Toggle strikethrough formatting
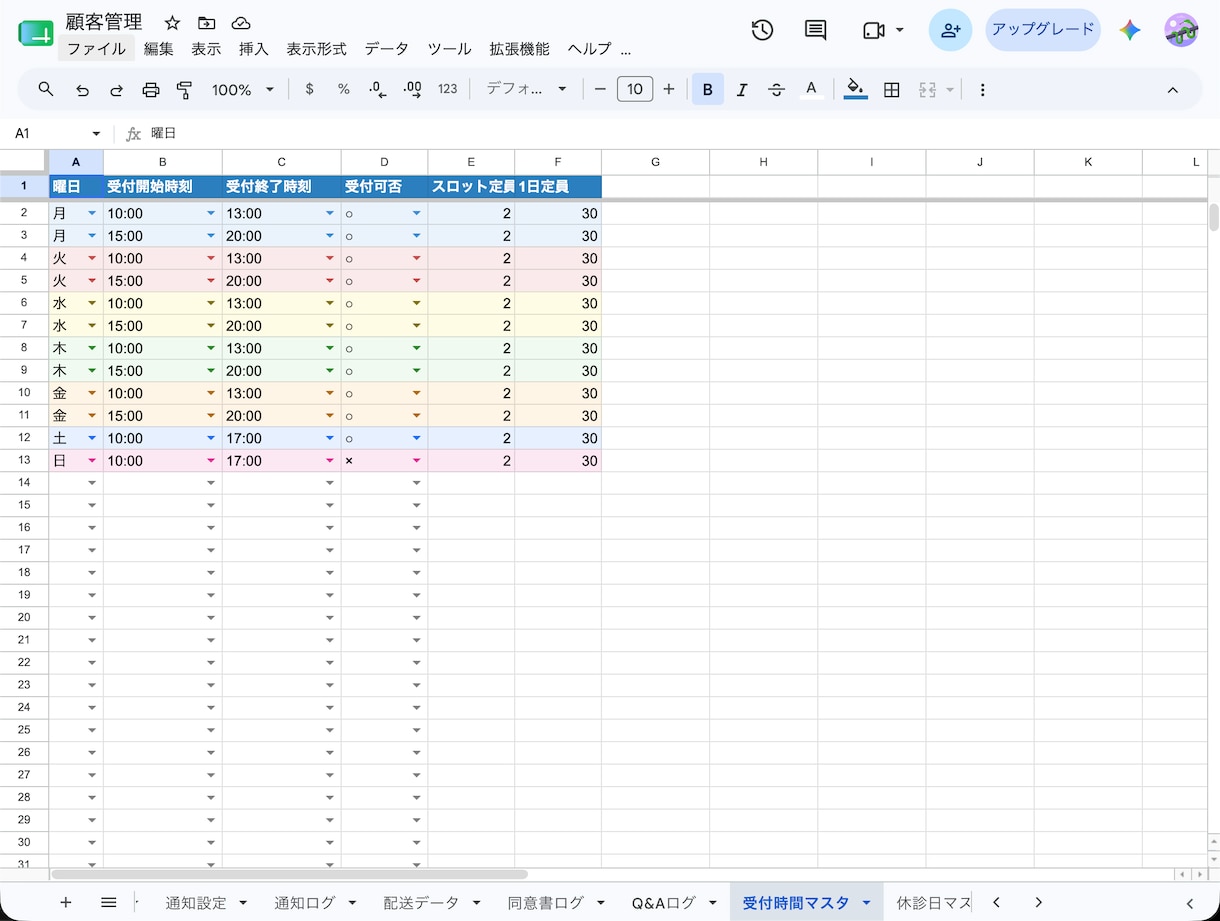The image size is (1220, 921). [776, 89]
